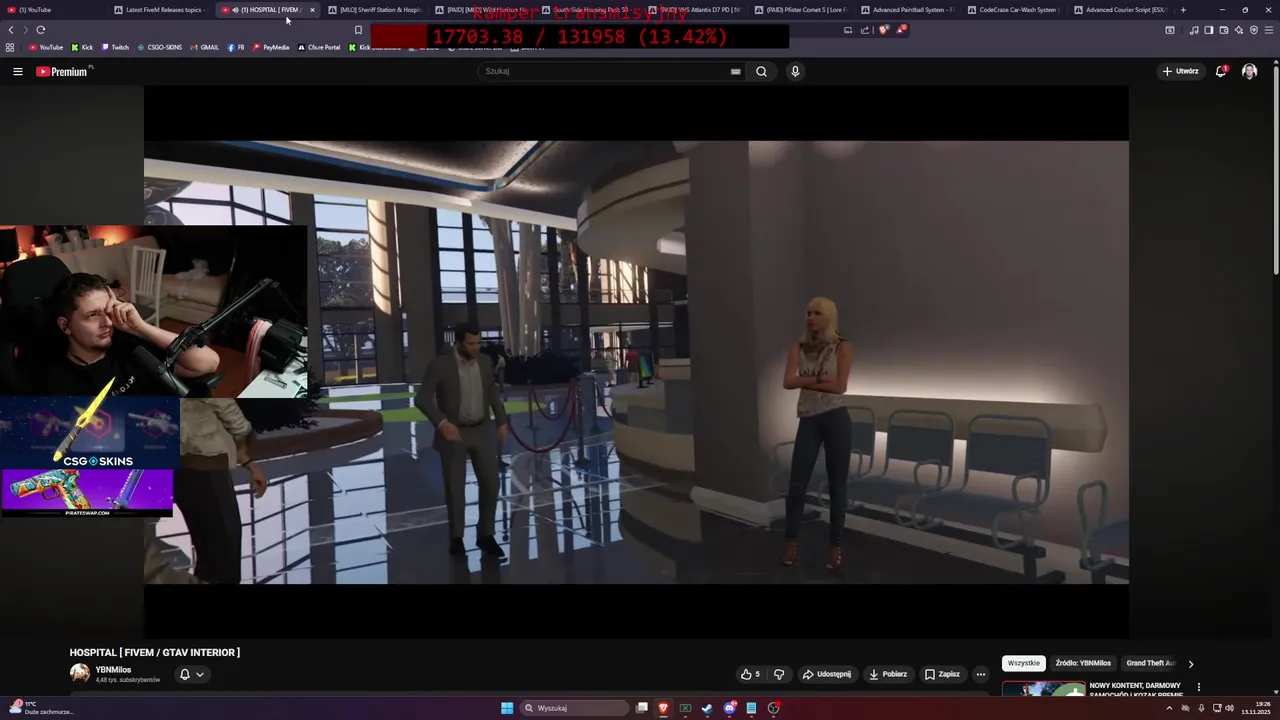Open the Brave Leo AI sparkle icon
This screenshot has width=1280, height=720.
(1238, 30)
